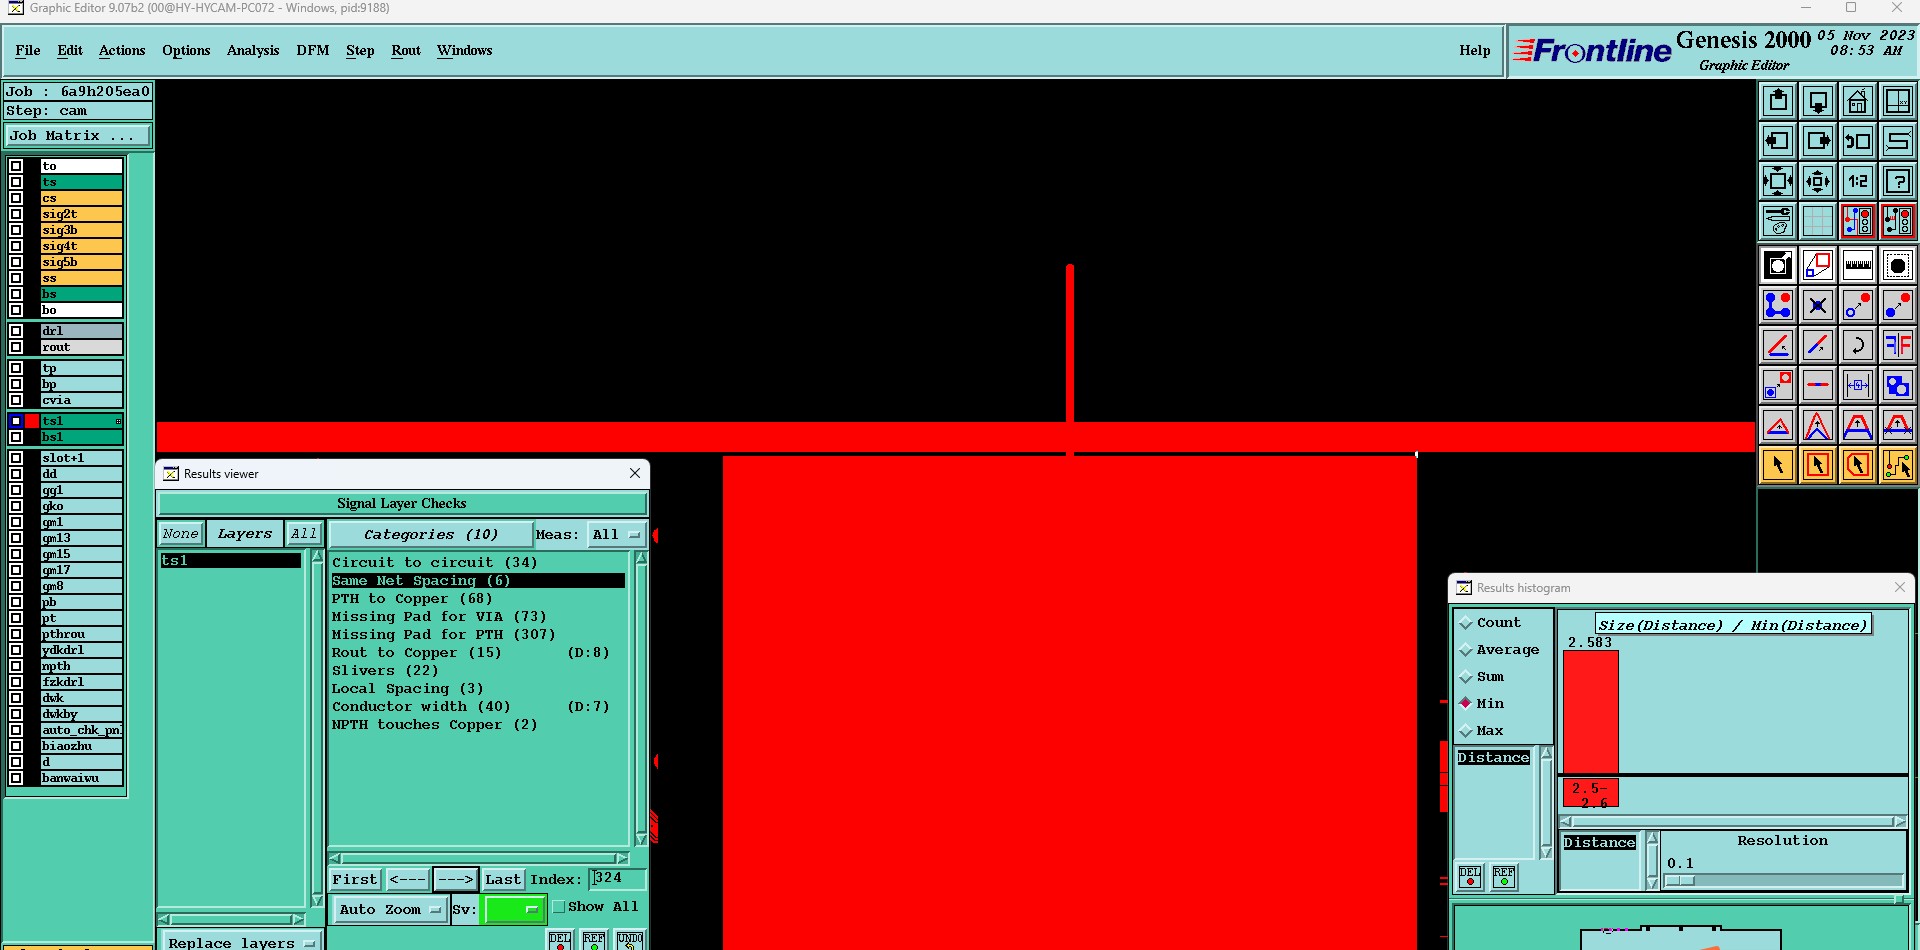Select the Average radio option
1920x950 pixels.
(1466, 650)
